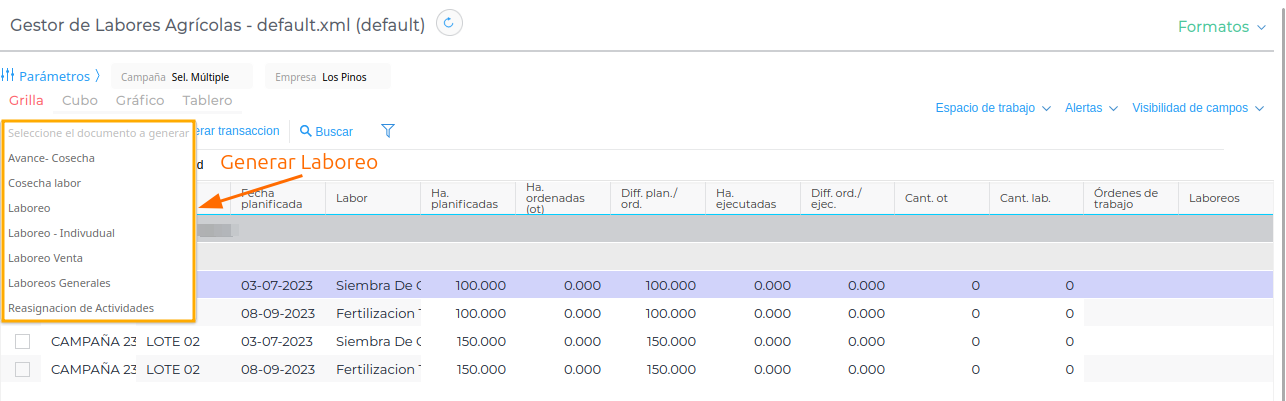Image resolution: width=1286 pixels, height=401 pixels.
Task: Expand Espacio de trabajo menu
Action: (x=993, y=108)
